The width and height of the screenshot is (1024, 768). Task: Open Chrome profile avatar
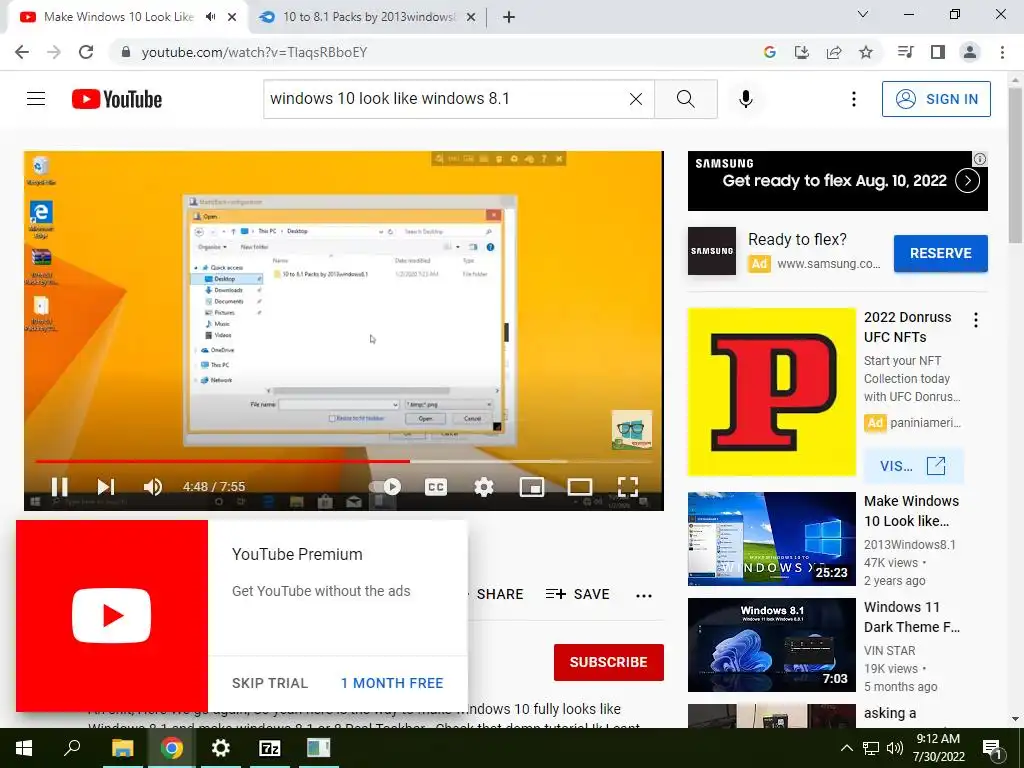[970, 52]
